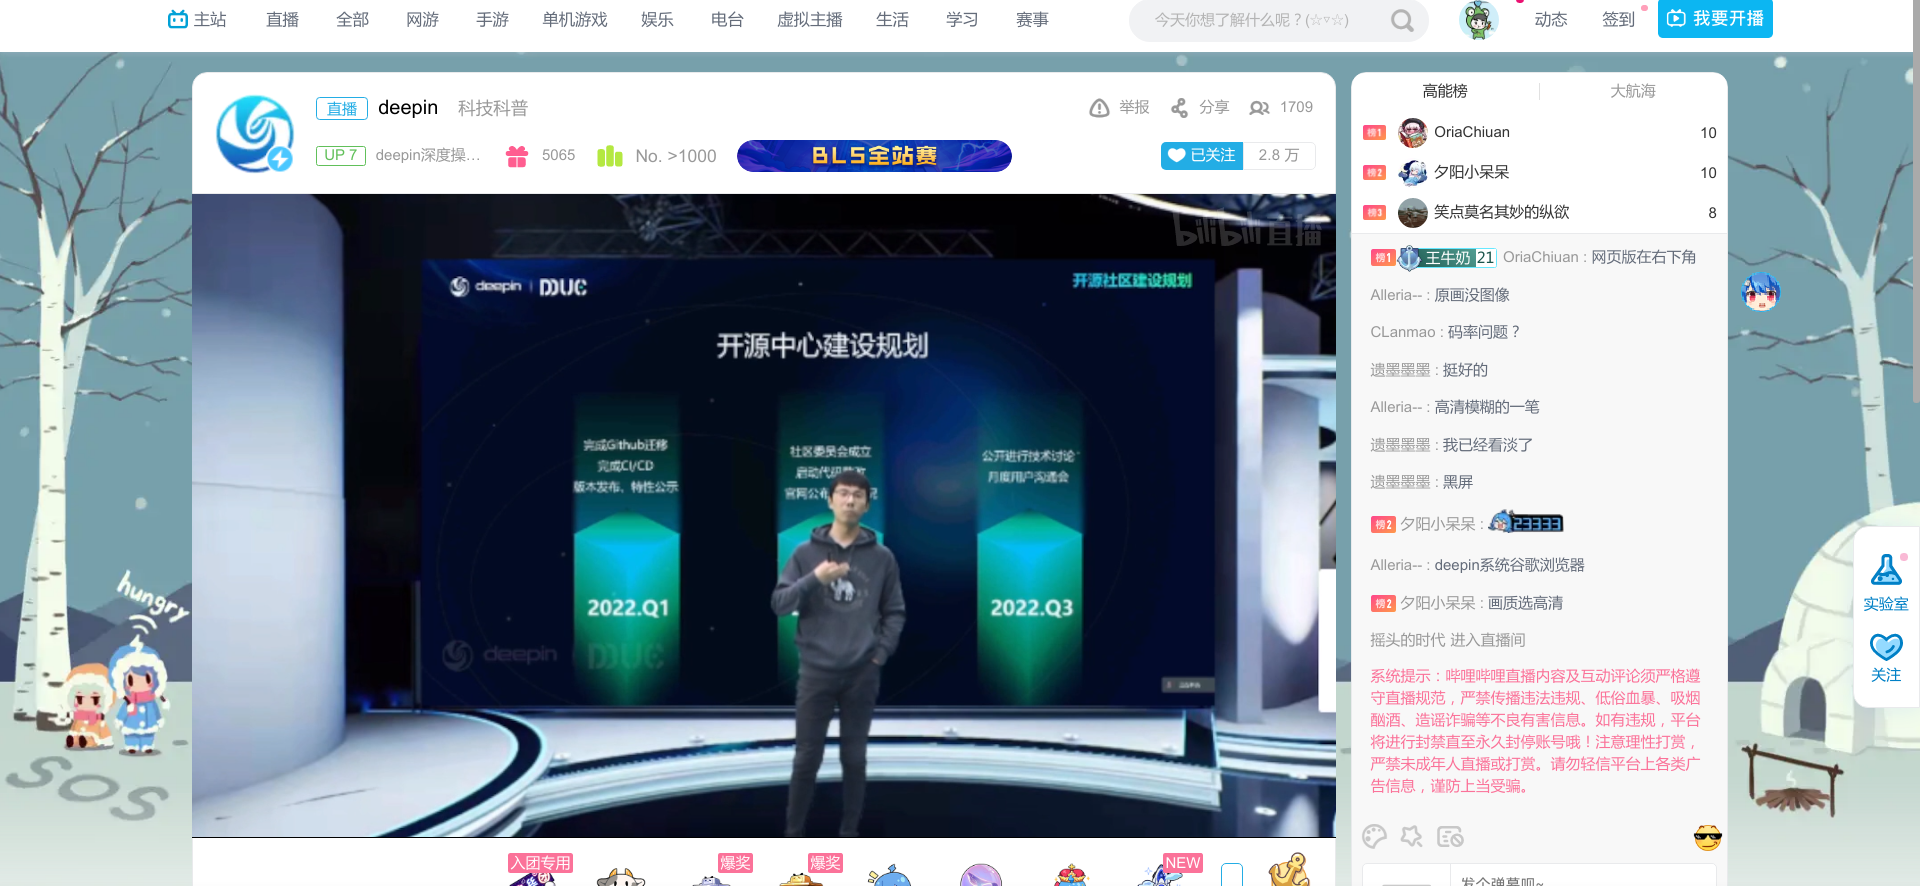Open the danmaku color palette icon
The height and width of the screenshot is (886, 1920).
point(1375,836)
